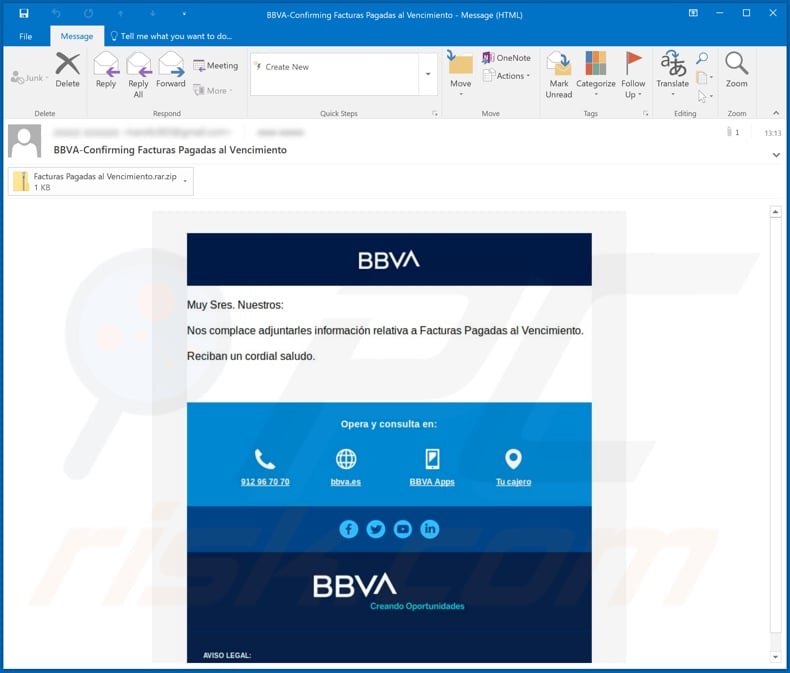
Task: Click Reply All
Action: click(139, 75)
